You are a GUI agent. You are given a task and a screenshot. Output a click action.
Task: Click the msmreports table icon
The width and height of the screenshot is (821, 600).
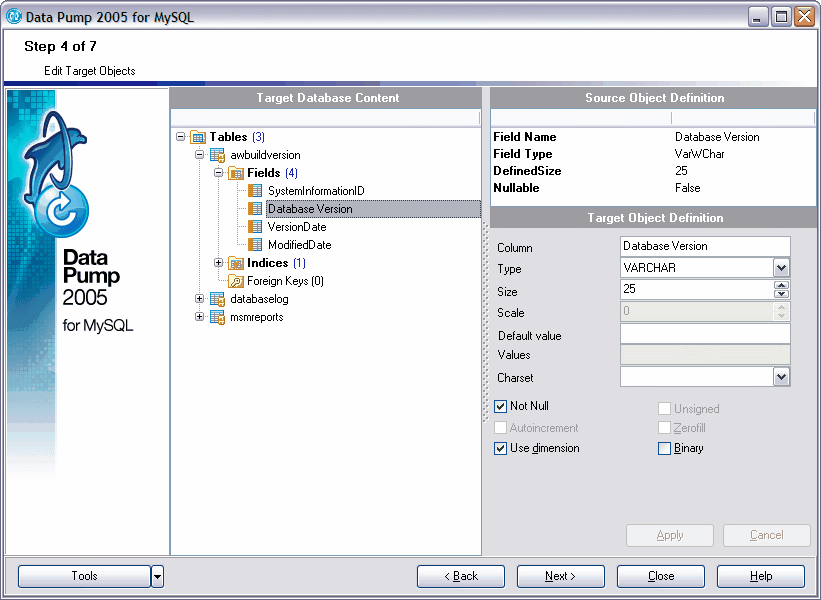(217, 317)
